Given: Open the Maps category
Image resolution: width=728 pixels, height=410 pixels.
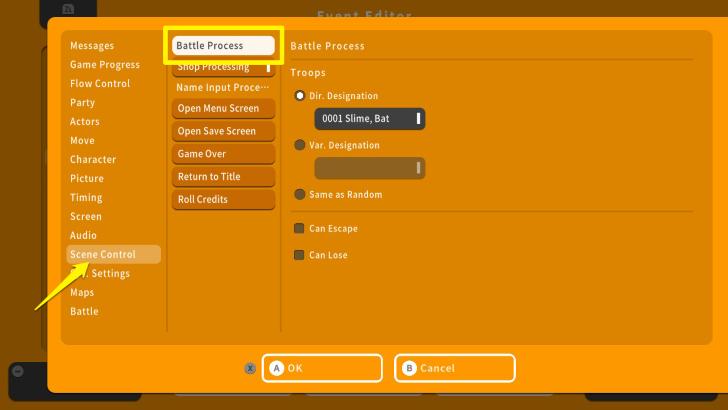Looking at the screenshot, I should [82, 293].
